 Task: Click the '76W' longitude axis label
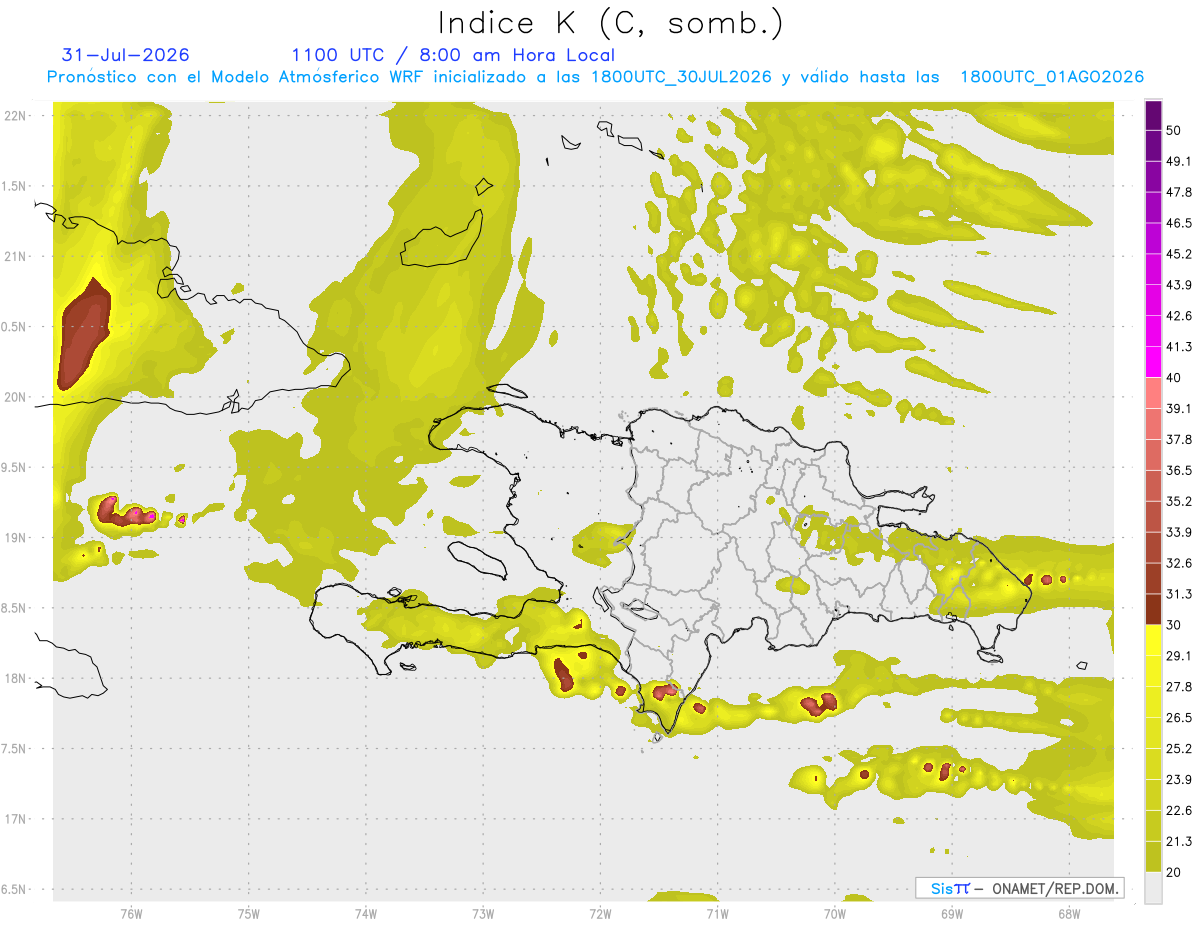pos(131,913)
